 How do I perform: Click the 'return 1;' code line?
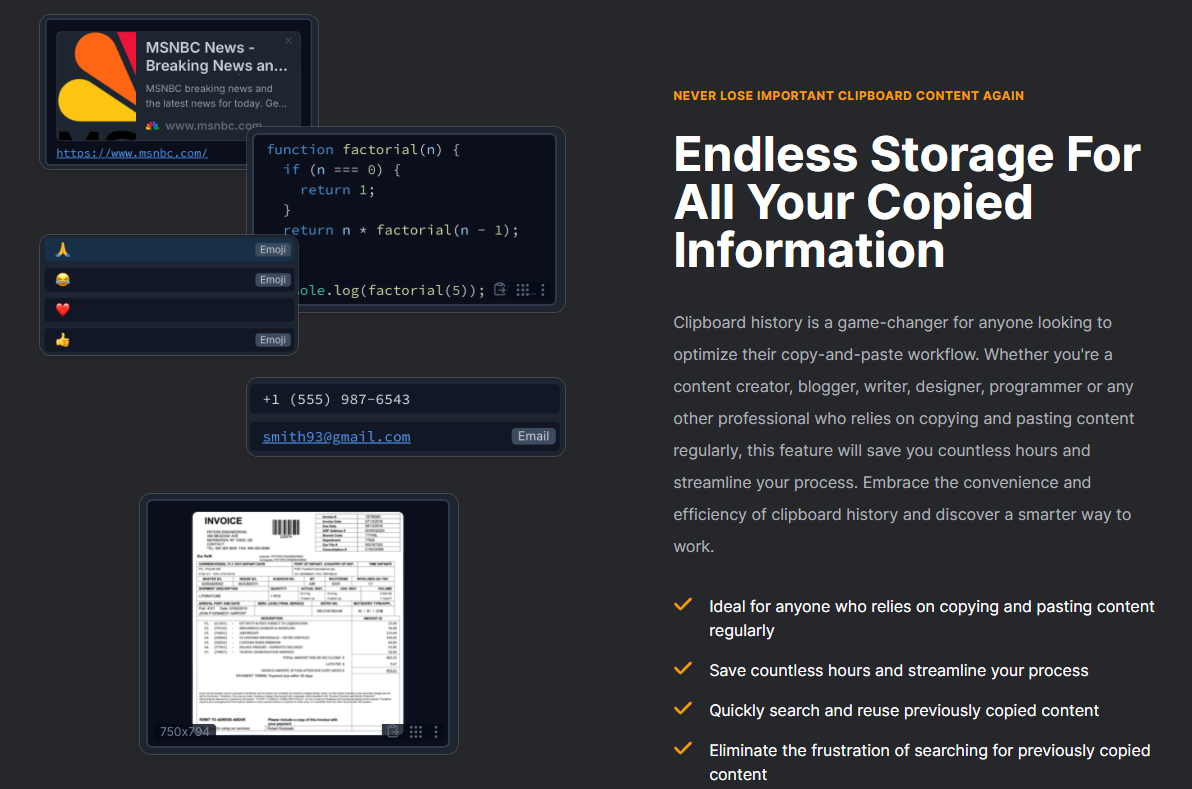coord(338,190)
